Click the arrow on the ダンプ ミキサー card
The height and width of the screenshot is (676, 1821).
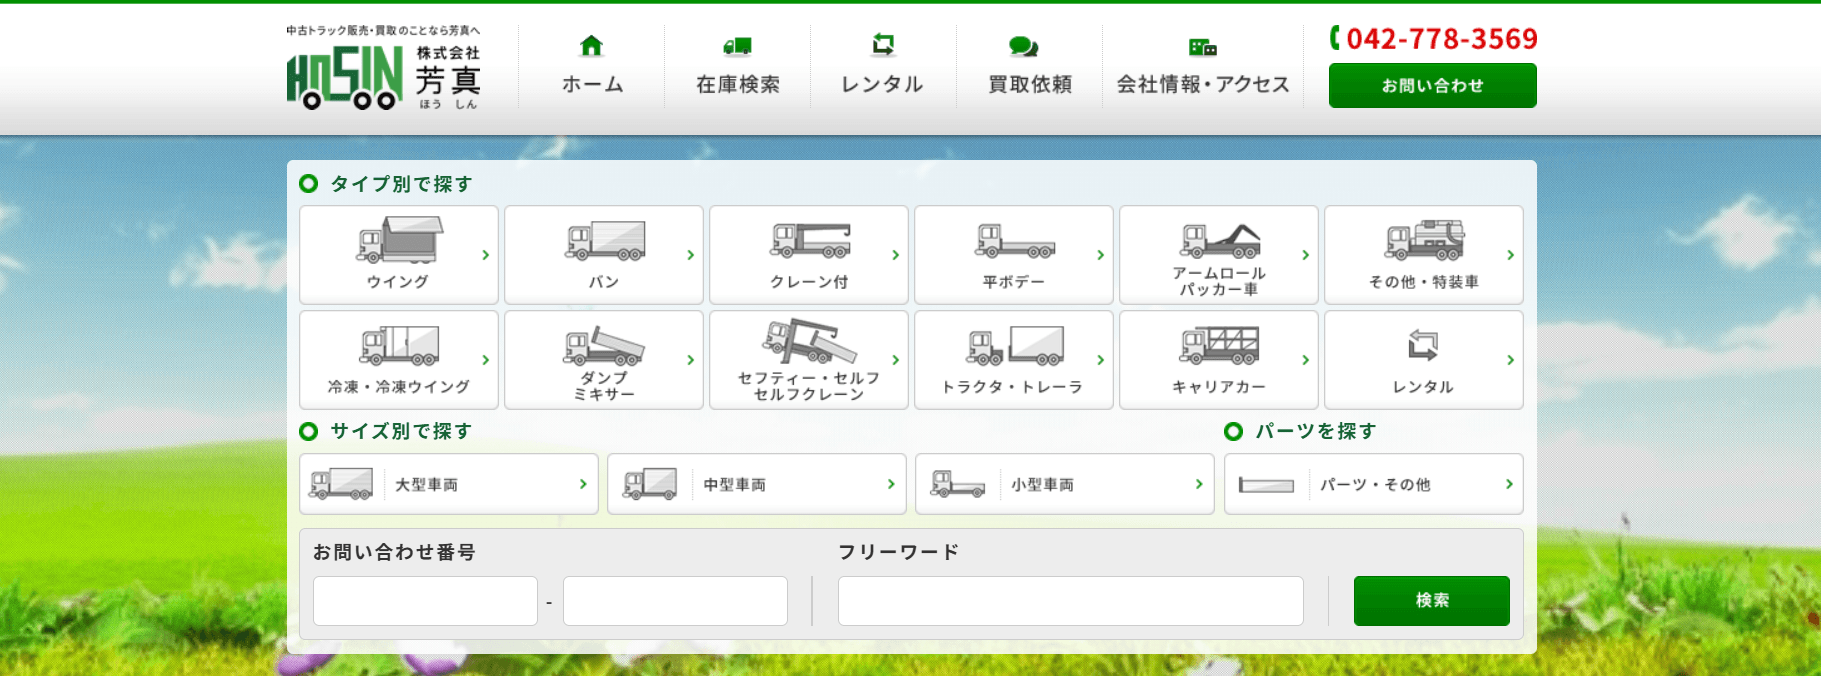coord(691,360)
